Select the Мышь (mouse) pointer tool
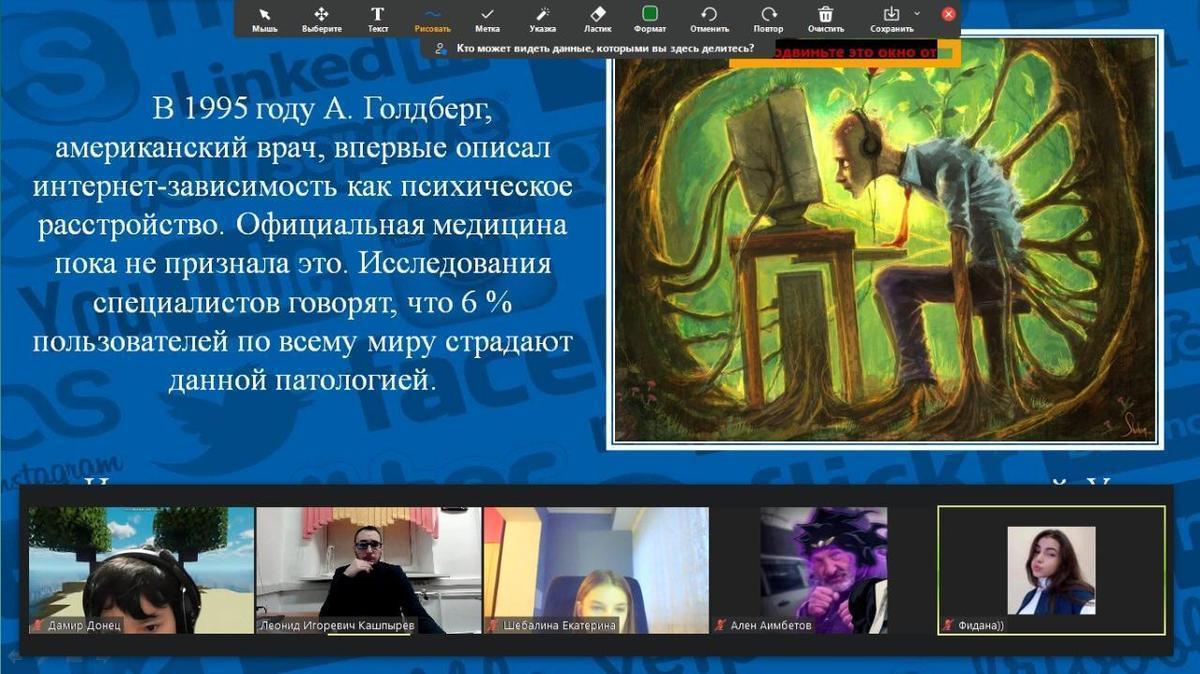This screenshot has width=1200, height=674. pos(264,18)
